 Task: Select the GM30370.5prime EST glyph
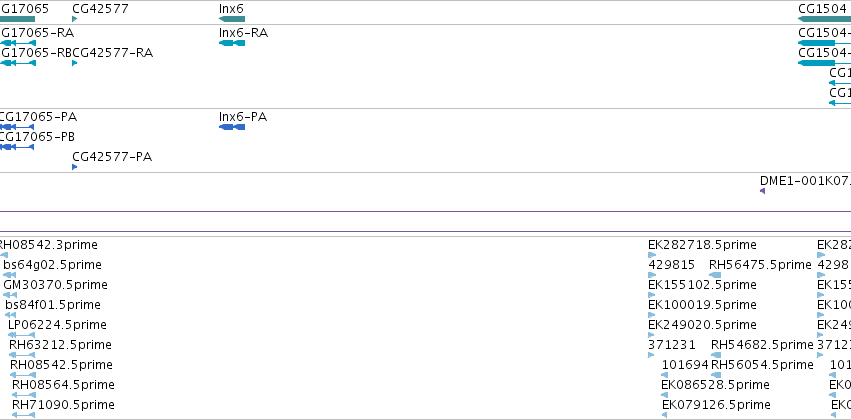[x=10, y=295]
